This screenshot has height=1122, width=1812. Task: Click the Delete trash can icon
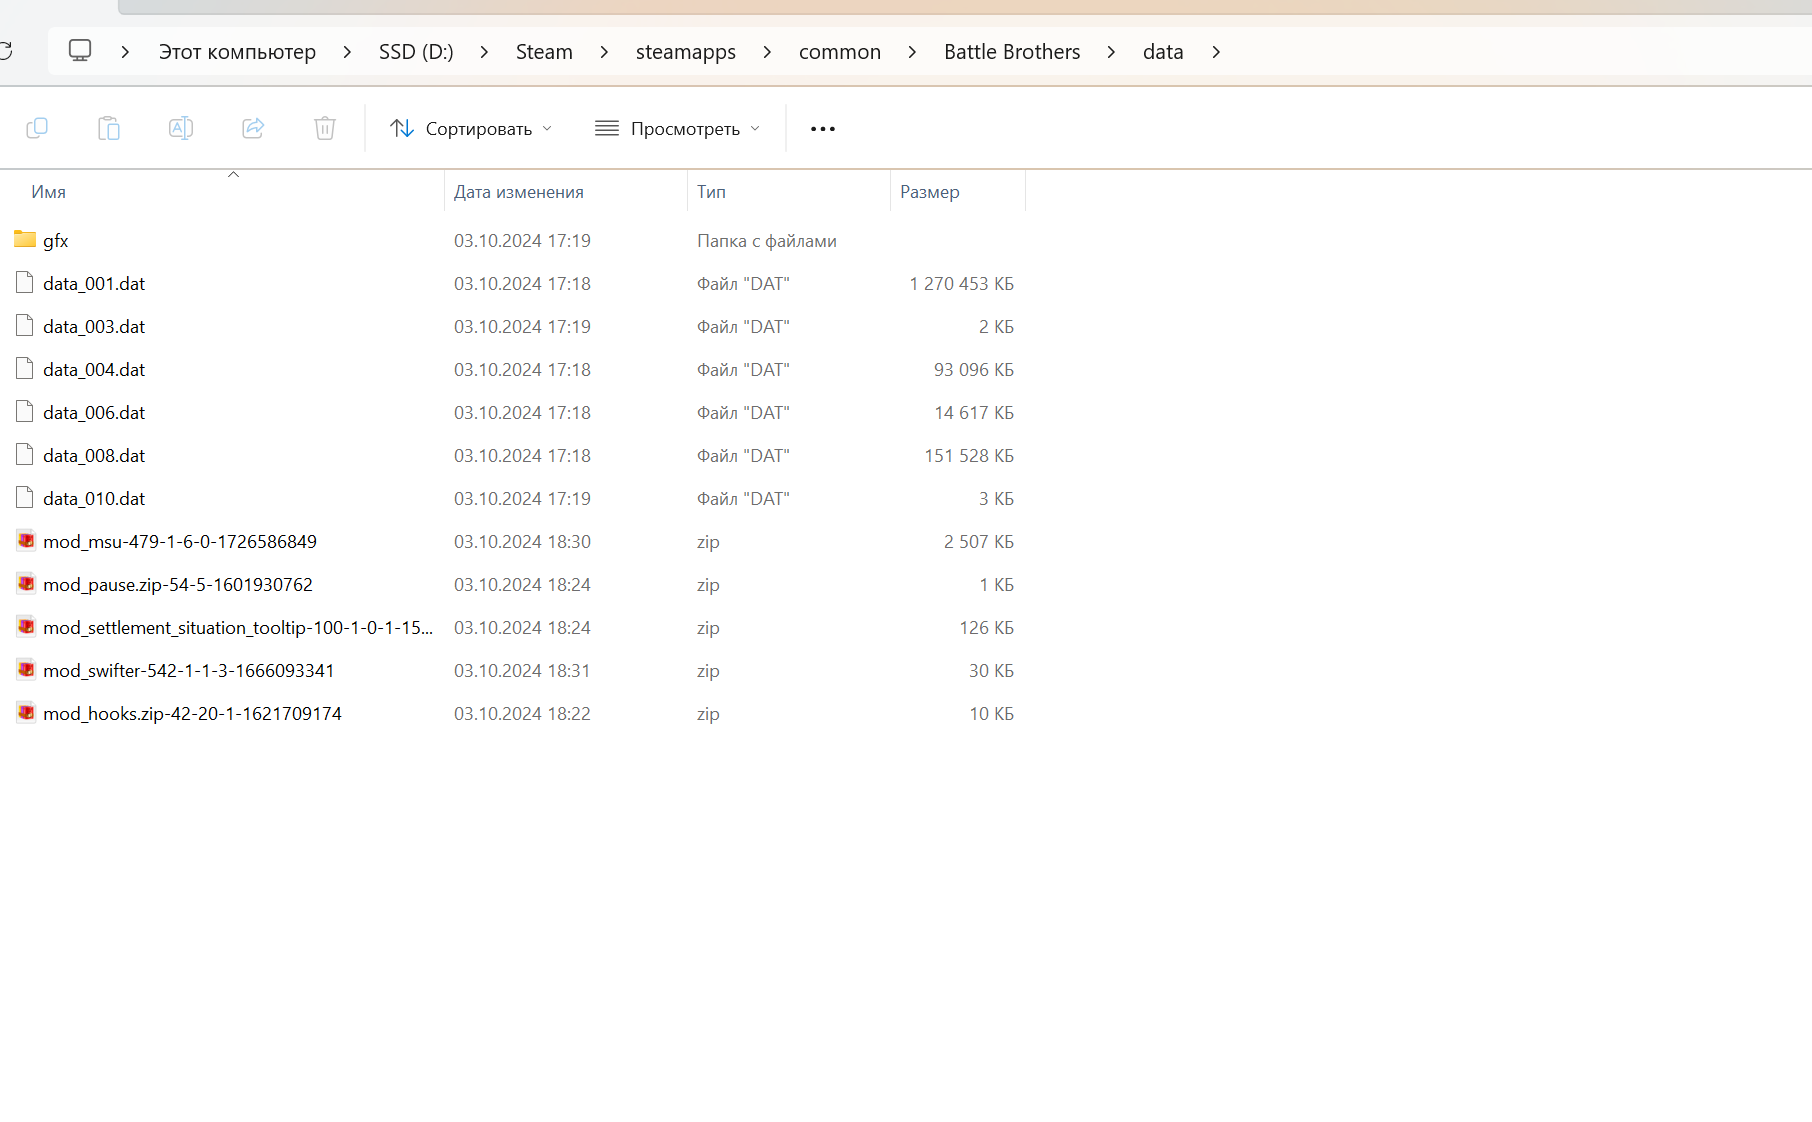tap(325, 128)
